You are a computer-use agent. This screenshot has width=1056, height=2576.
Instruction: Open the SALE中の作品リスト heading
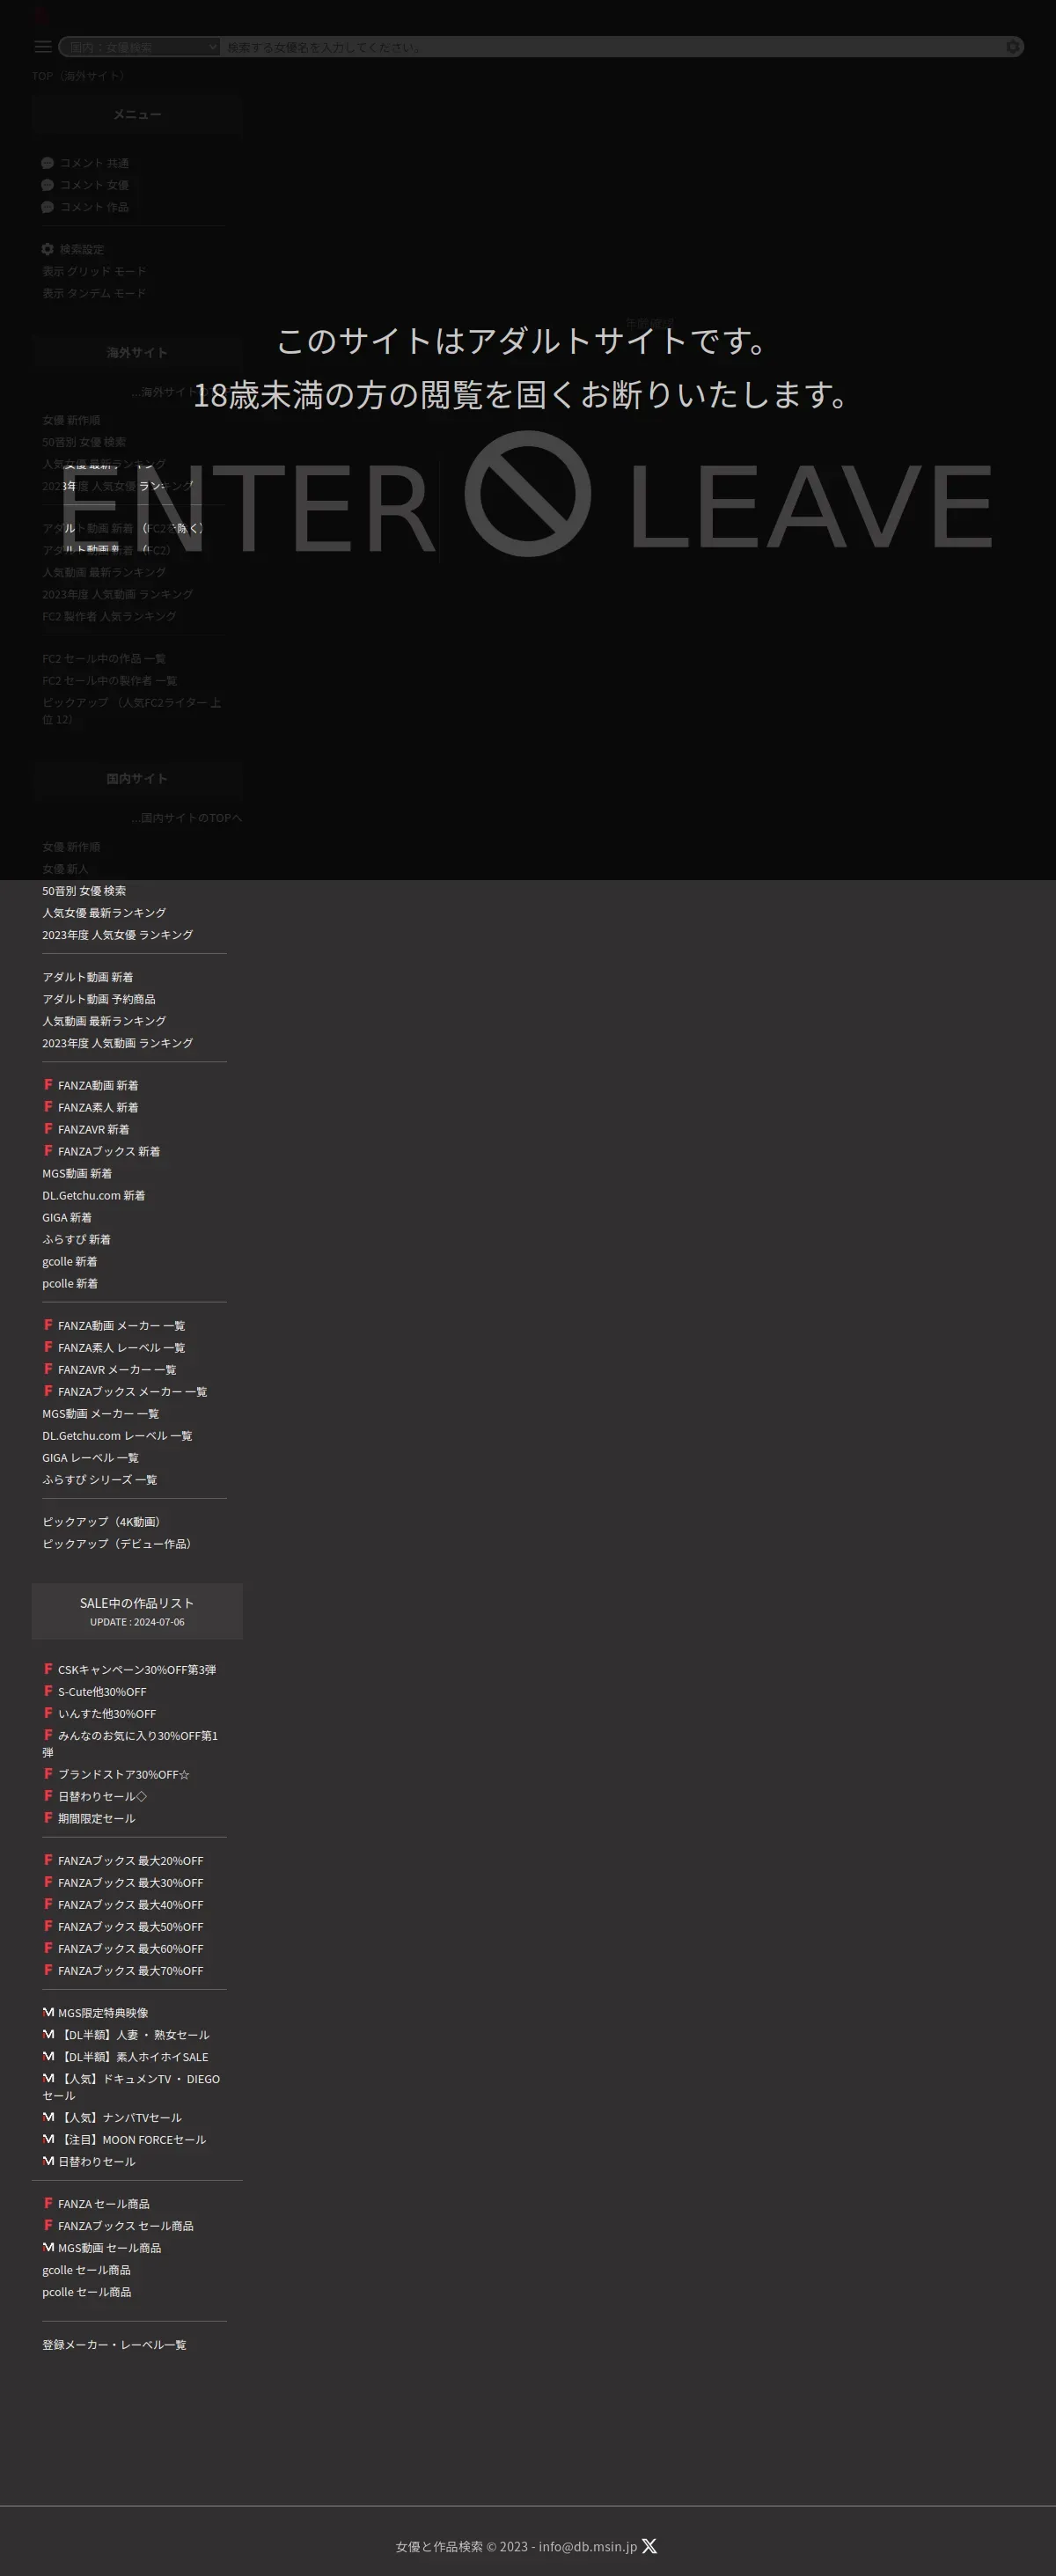point(137,1610)
